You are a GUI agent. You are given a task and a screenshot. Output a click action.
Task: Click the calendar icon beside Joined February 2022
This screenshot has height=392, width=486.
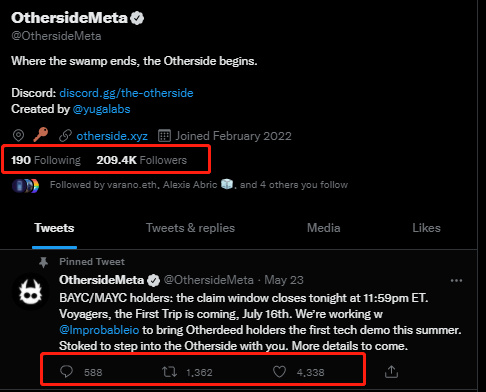pos(164,136)
